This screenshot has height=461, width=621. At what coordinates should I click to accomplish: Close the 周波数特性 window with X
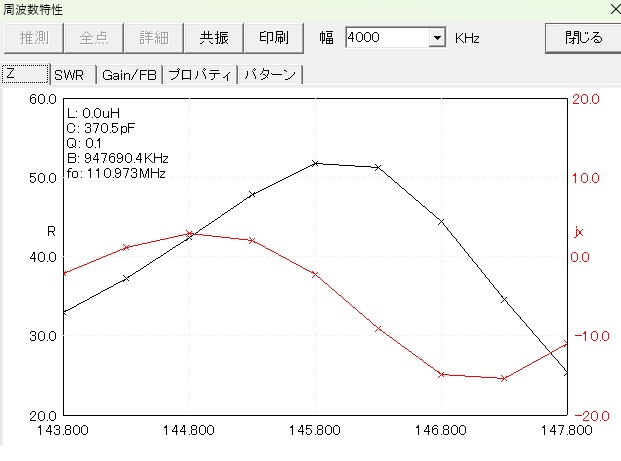click(612, 8)
